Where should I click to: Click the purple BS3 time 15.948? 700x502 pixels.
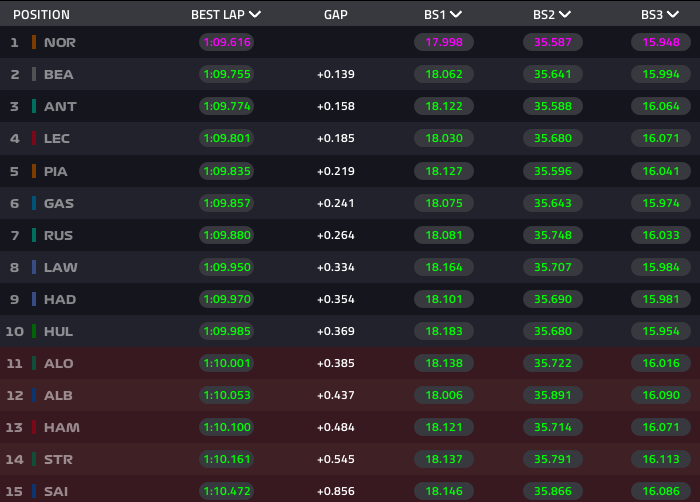click(x=661, y=42)
